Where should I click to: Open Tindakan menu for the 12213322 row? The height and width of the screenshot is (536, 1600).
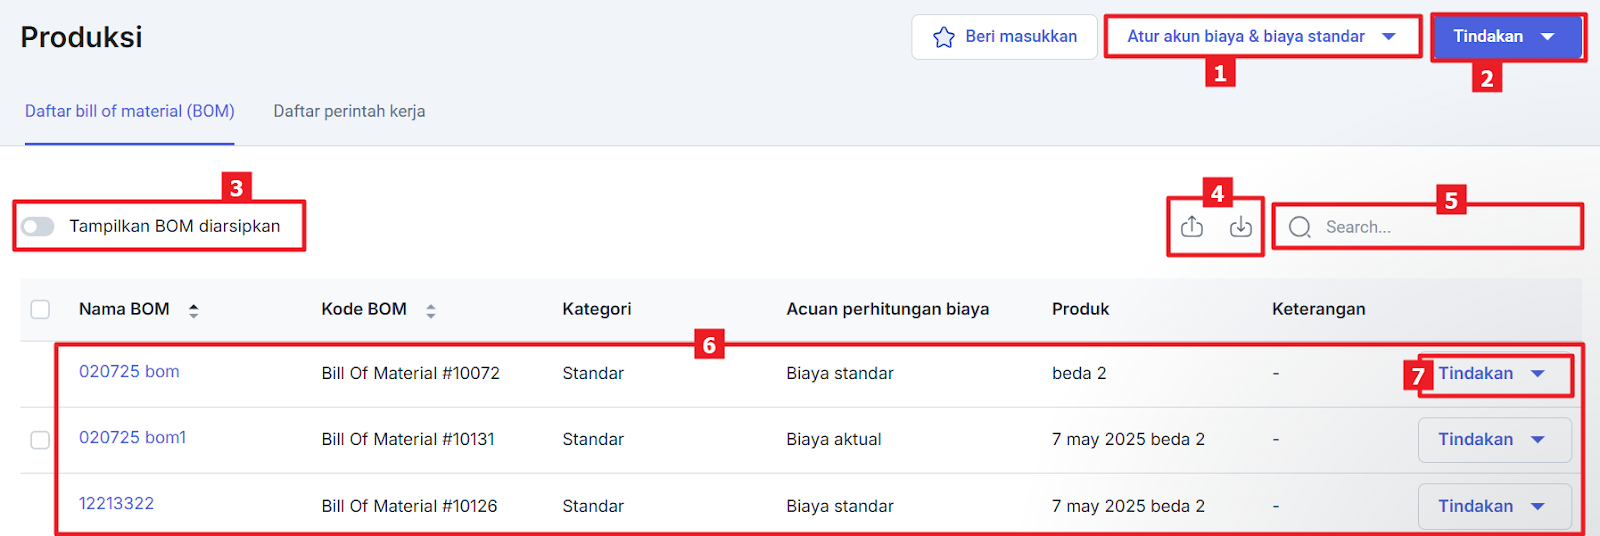1493,506
